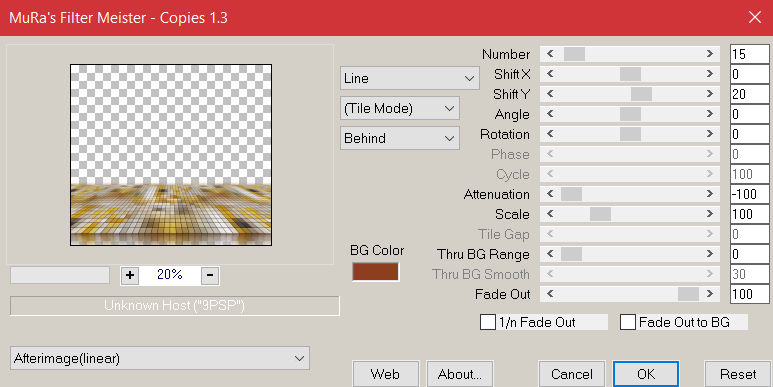Open the Line mode dropdown
Viewport: 773px width, 387px height.
coord(409,78)
